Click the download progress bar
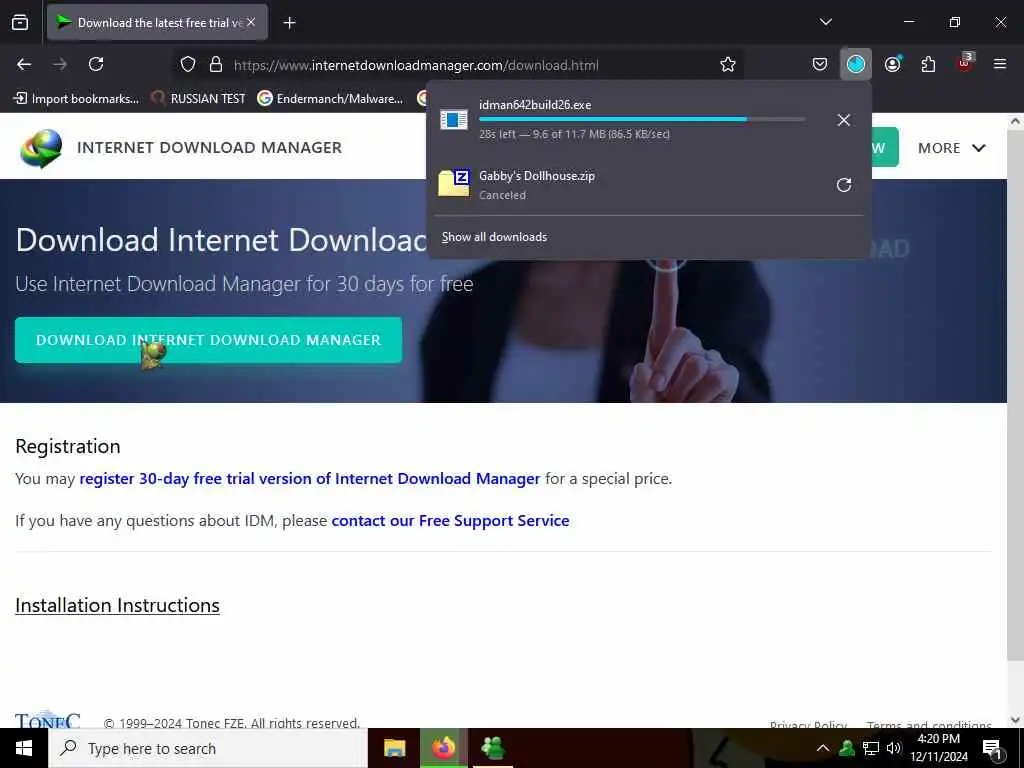 tap(642, 120)
